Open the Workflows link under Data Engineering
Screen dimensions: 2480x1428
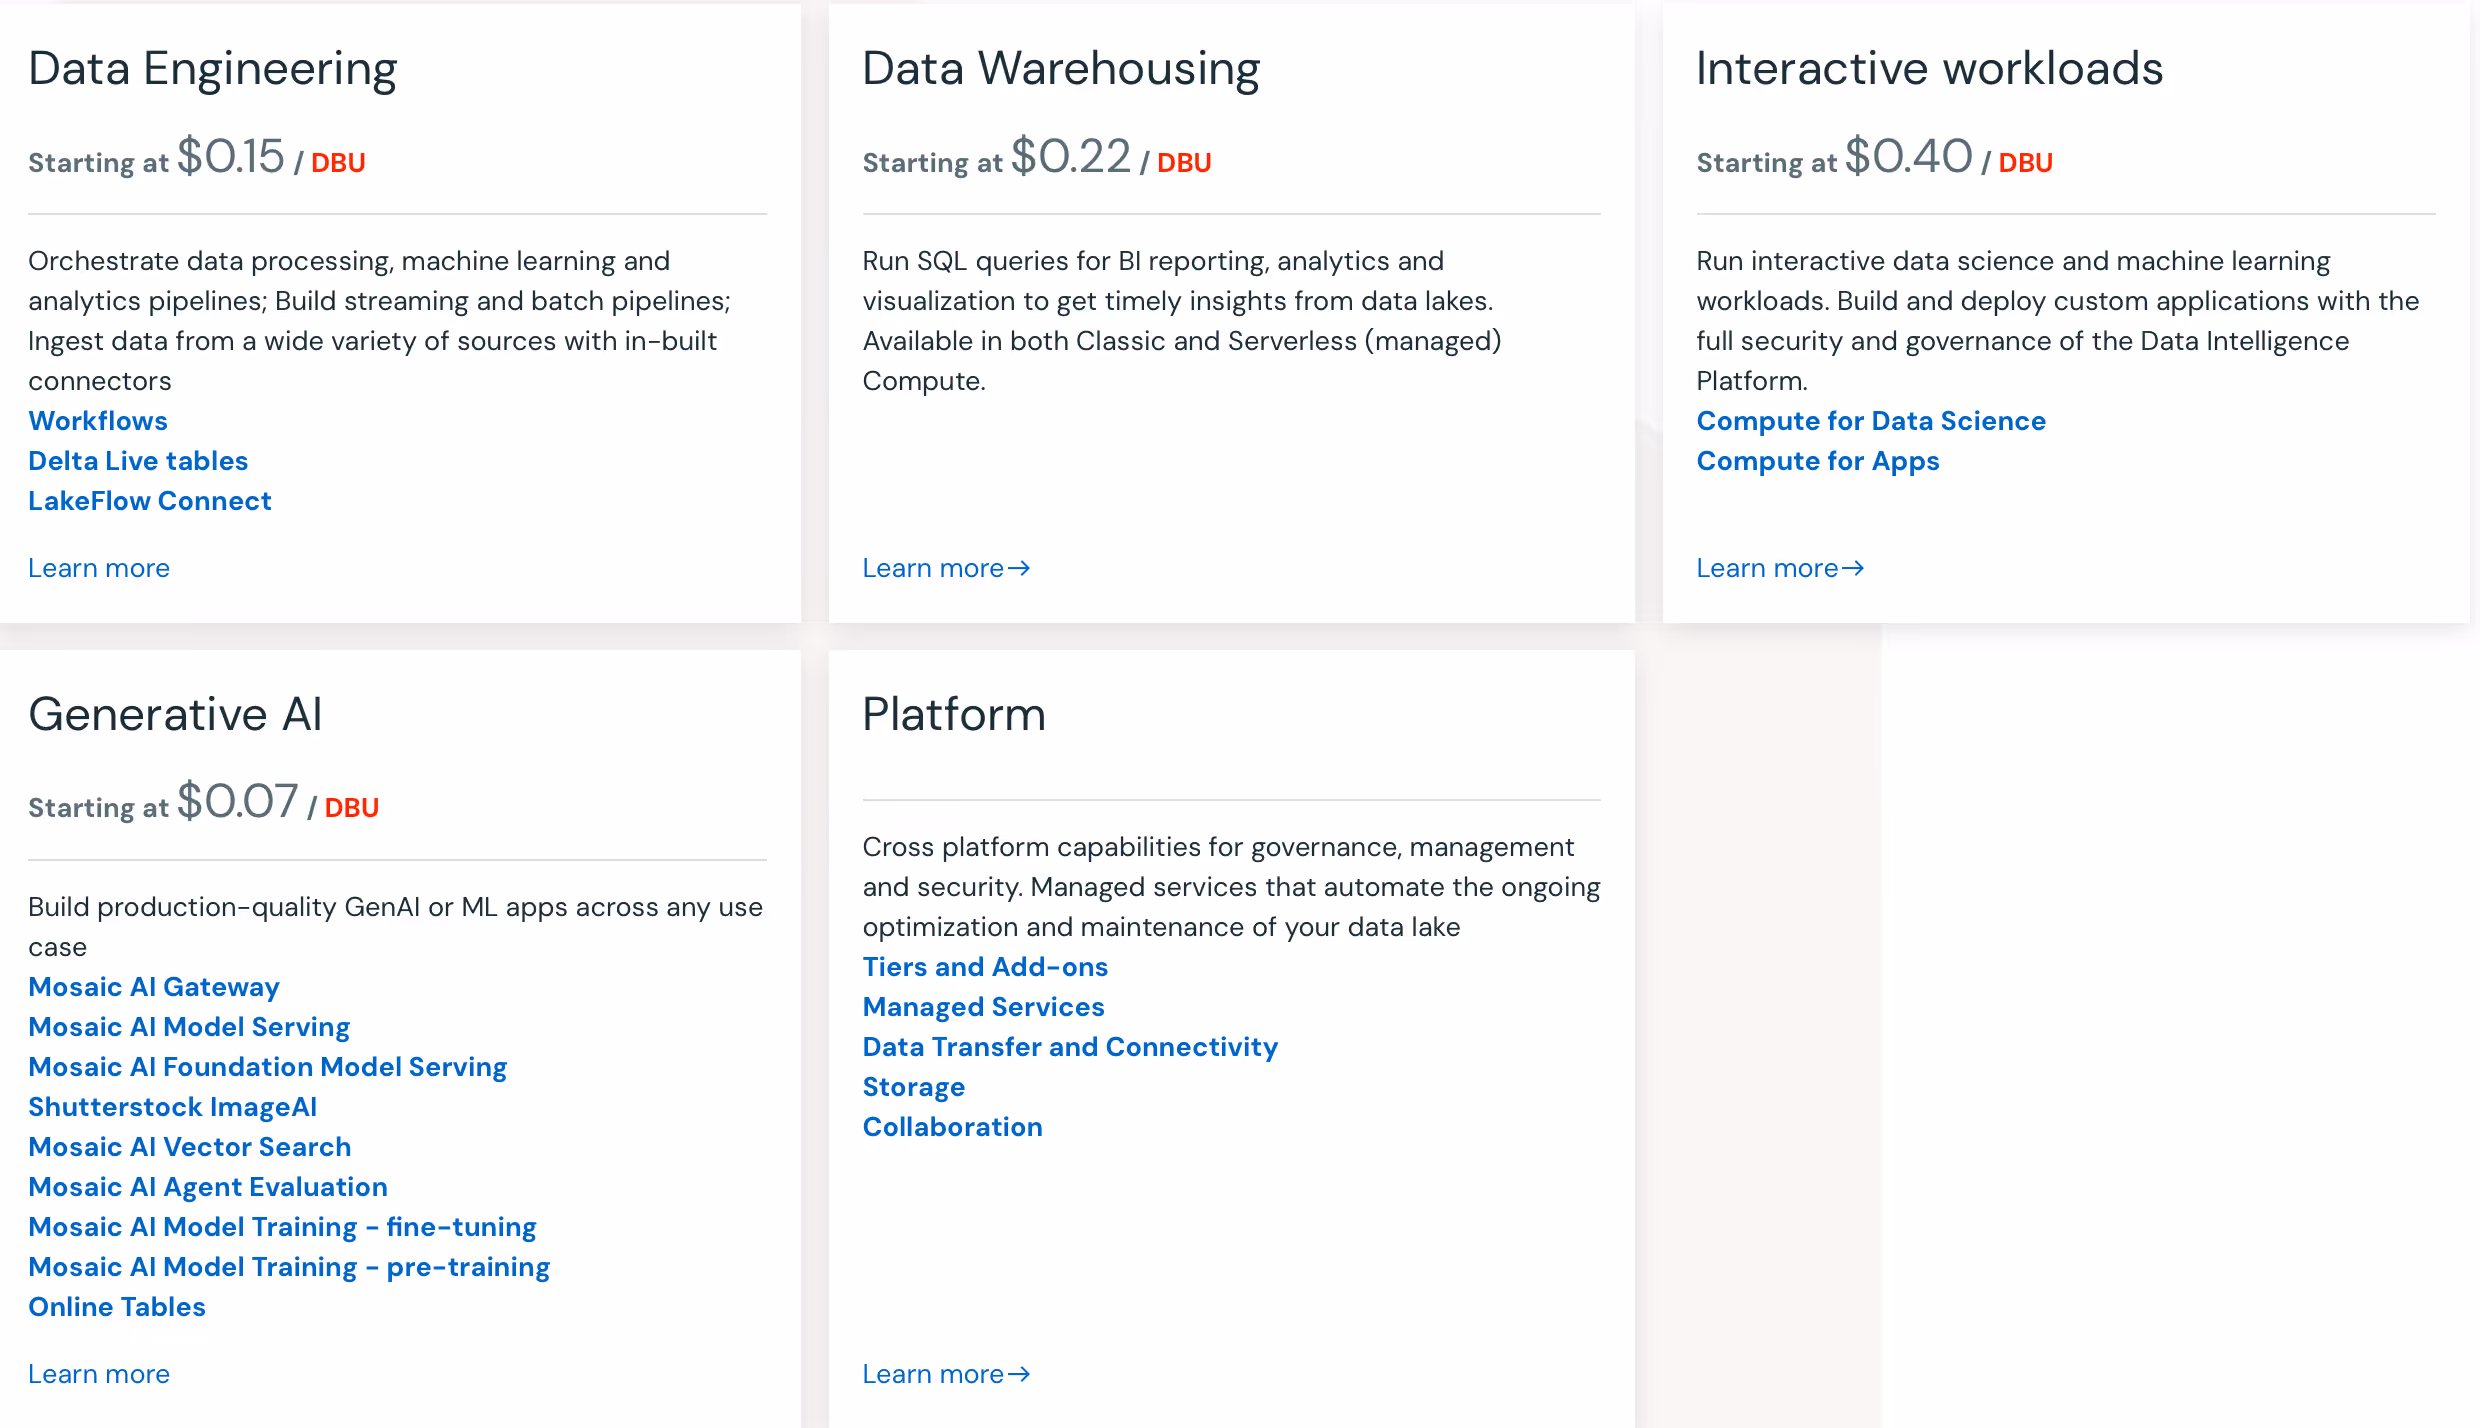[98, 421]
